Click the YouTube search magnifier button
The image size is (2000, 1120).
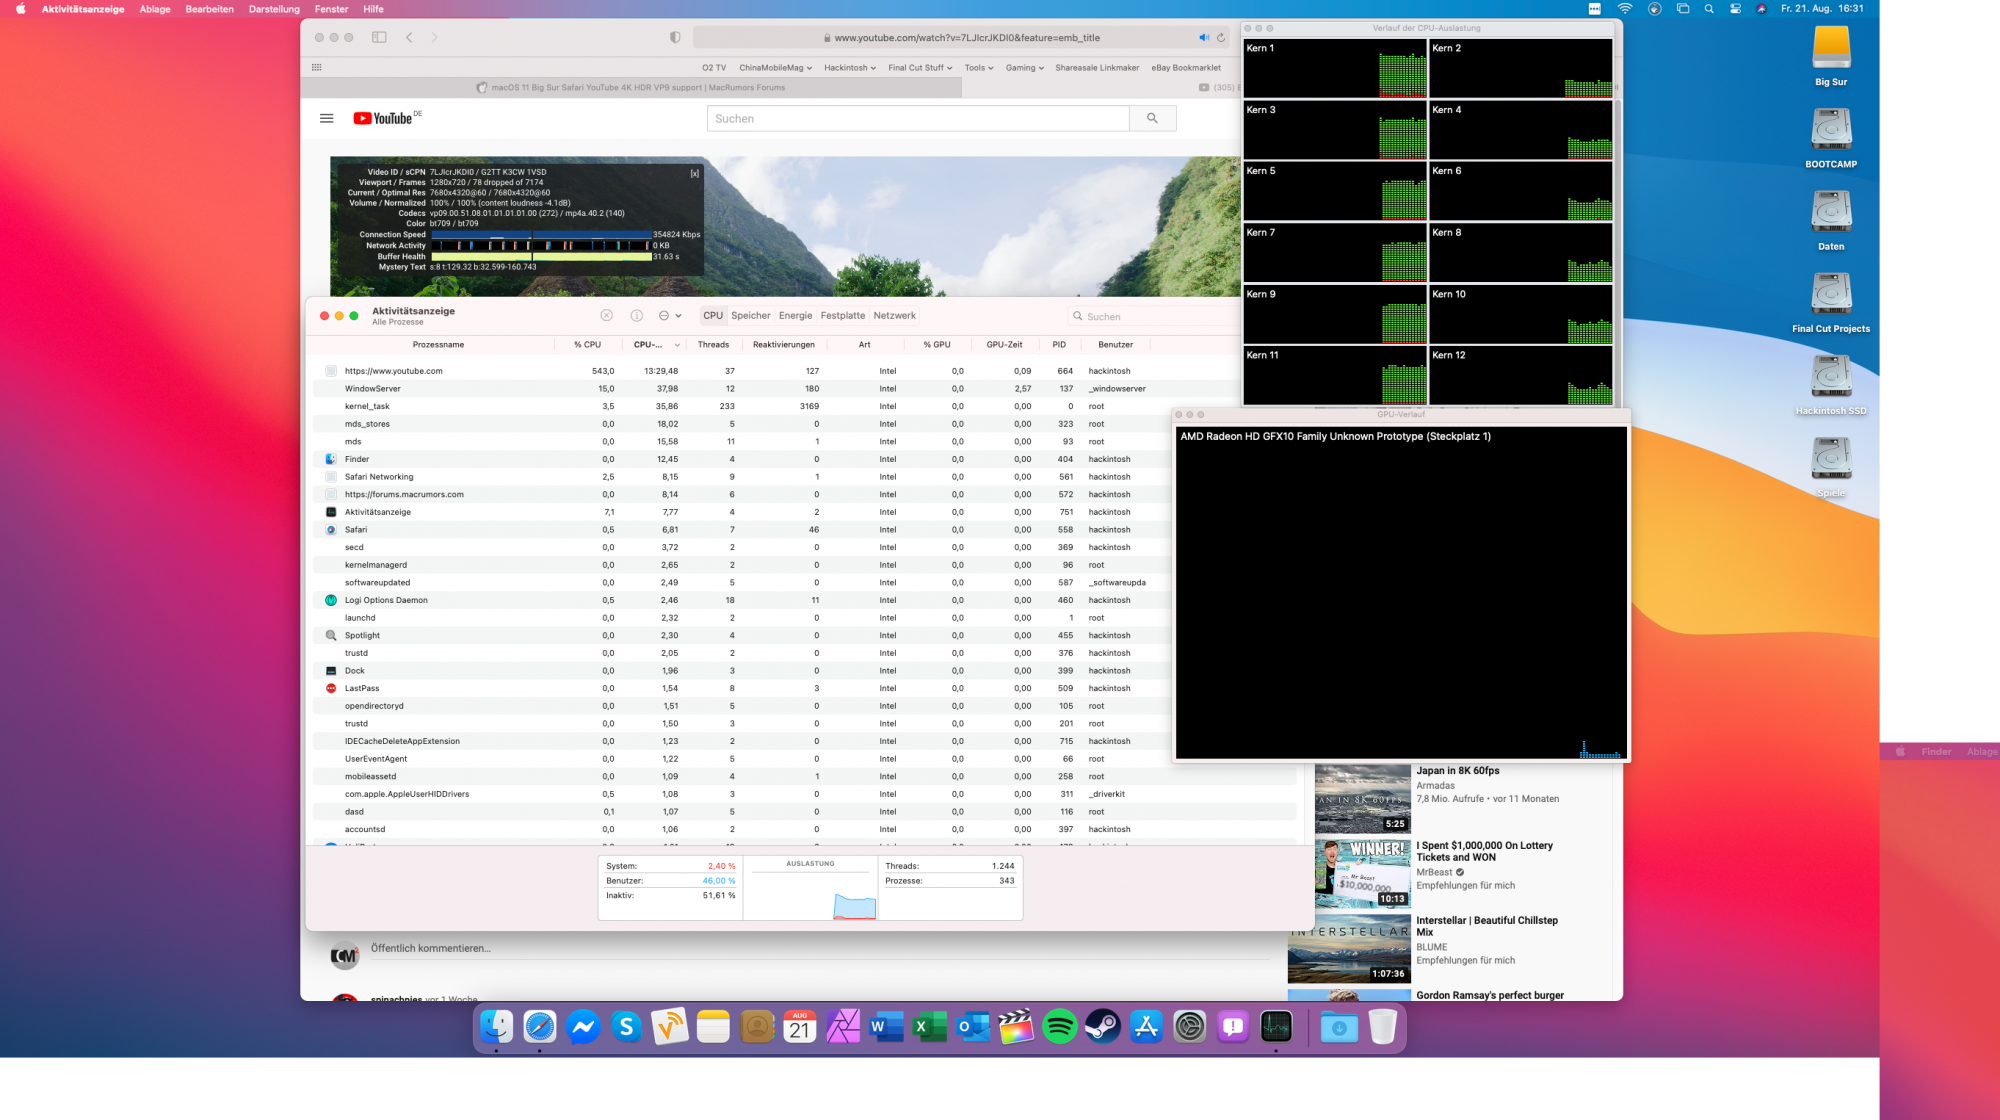tap(1152, 118)
